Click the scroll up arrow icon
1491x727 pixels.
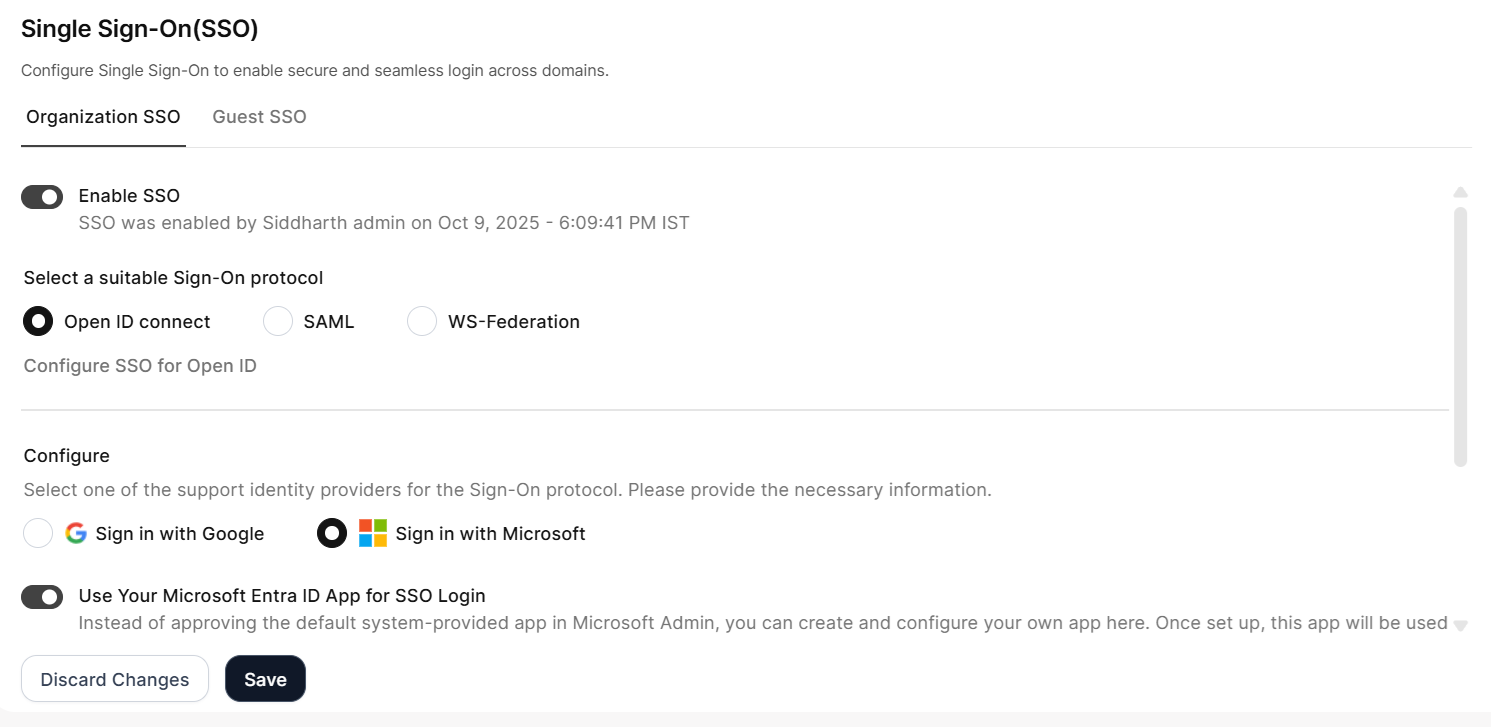coord(1460,192)
